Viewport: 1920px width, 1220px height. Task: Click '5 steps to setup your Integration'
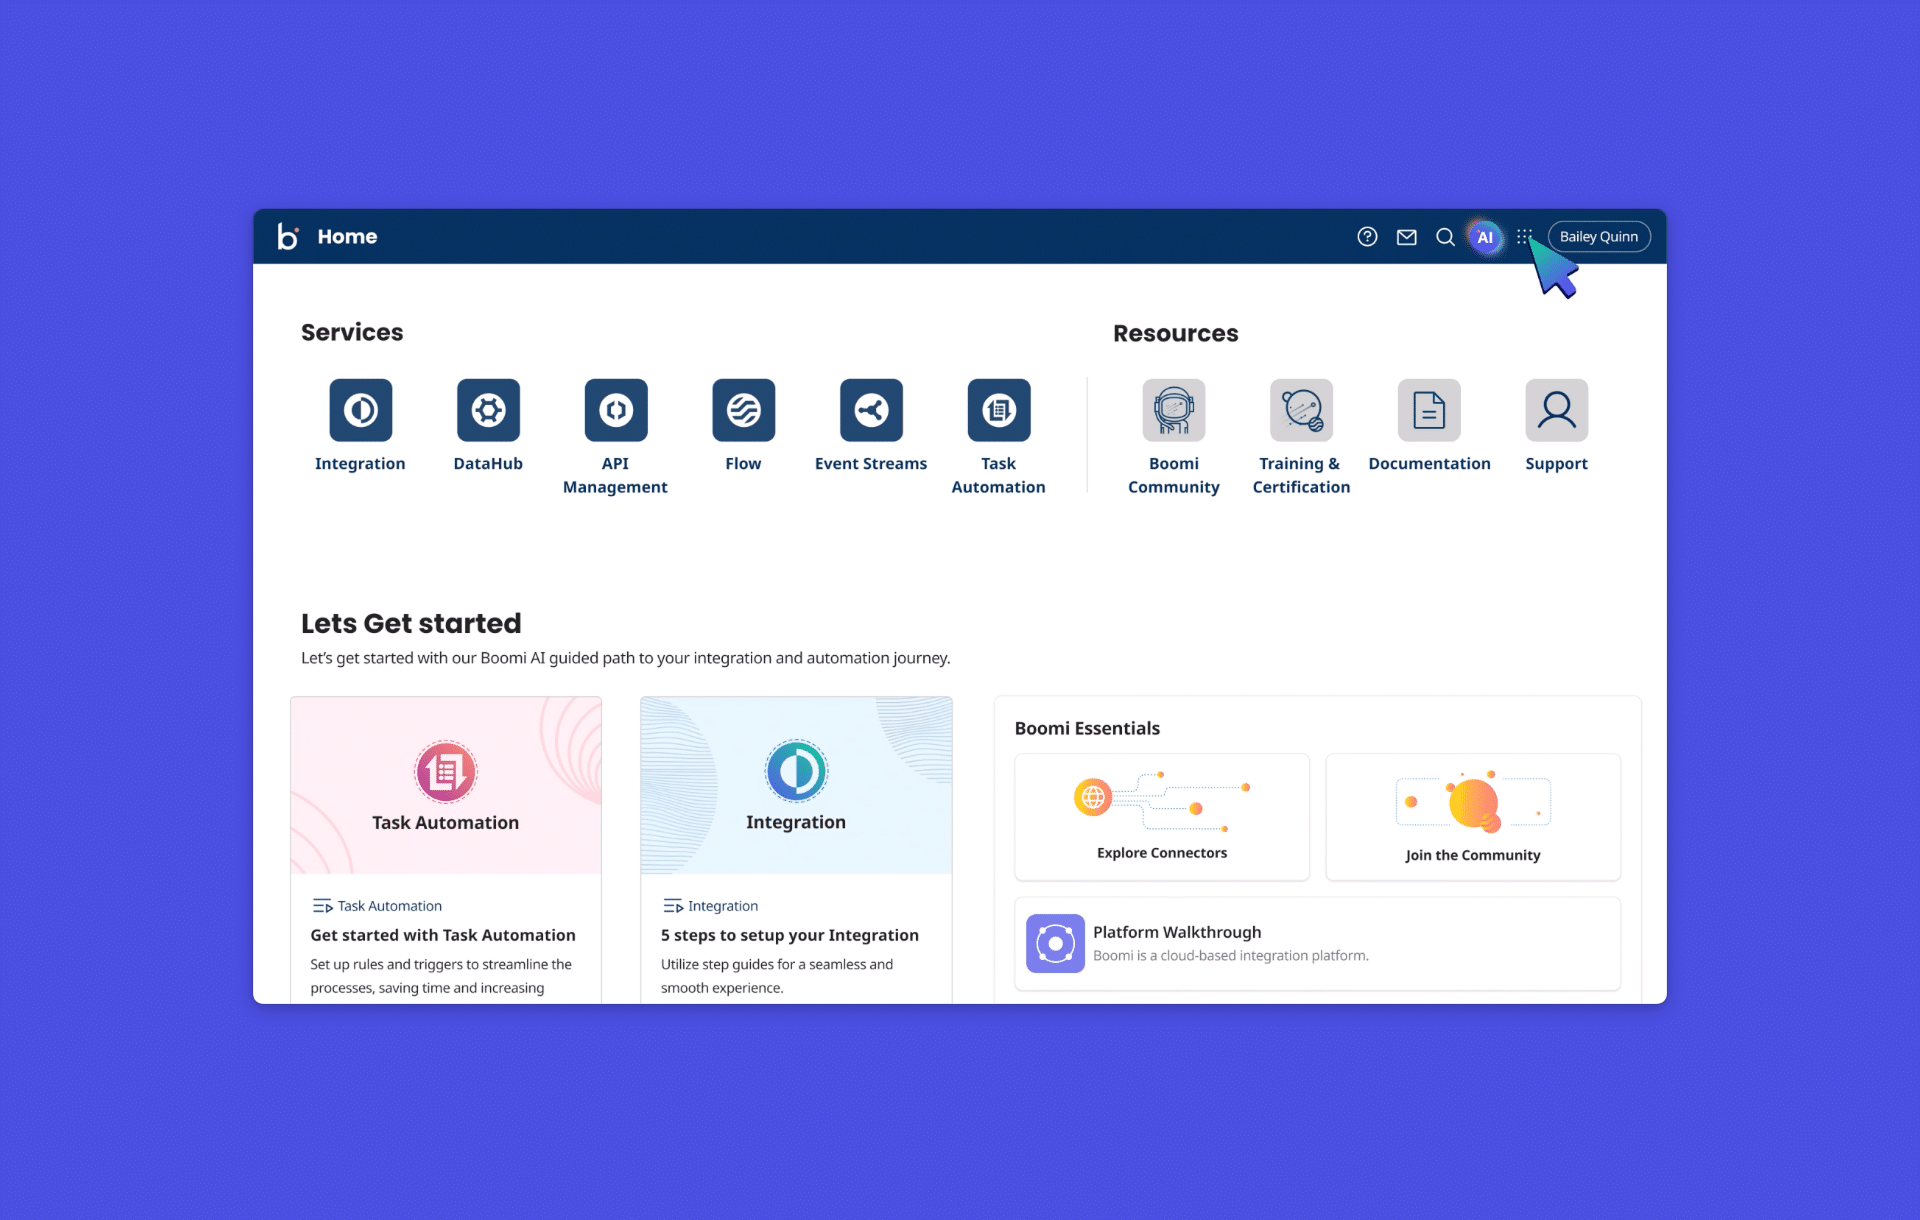coord(790,935)
